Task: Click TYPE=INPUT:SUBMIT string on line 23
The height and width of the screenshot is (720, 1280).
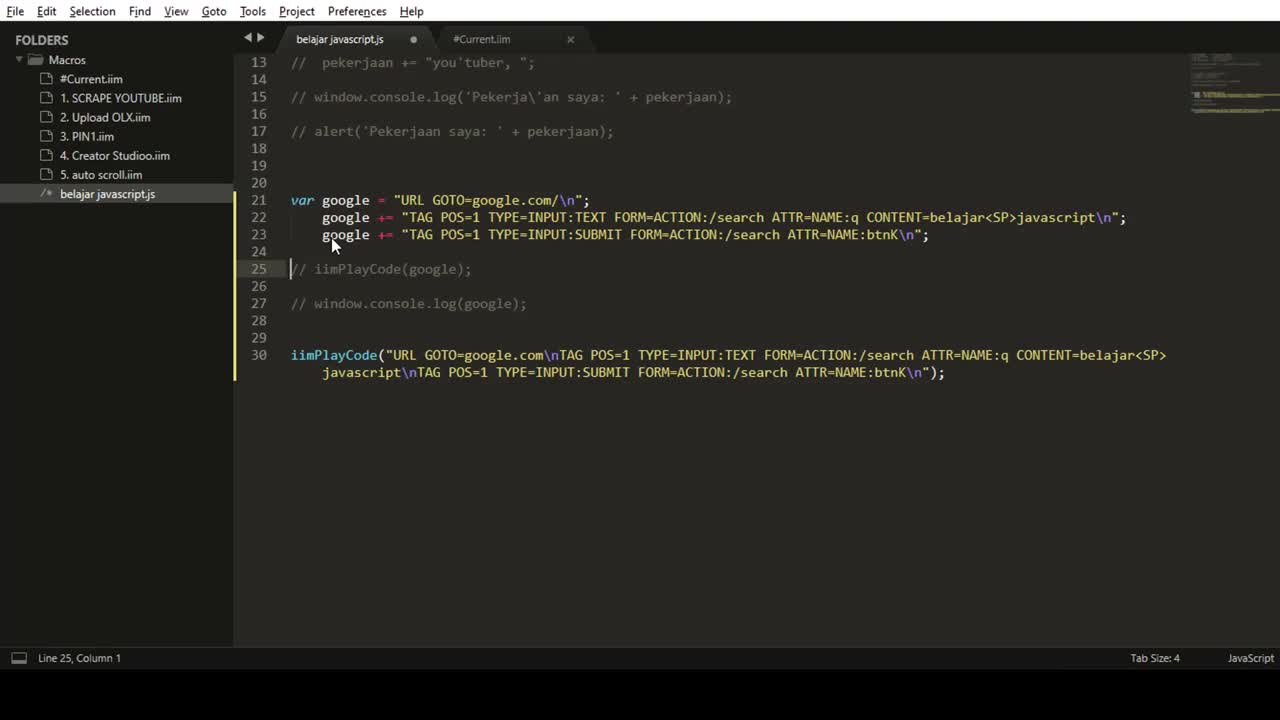Action: [555, 235]
